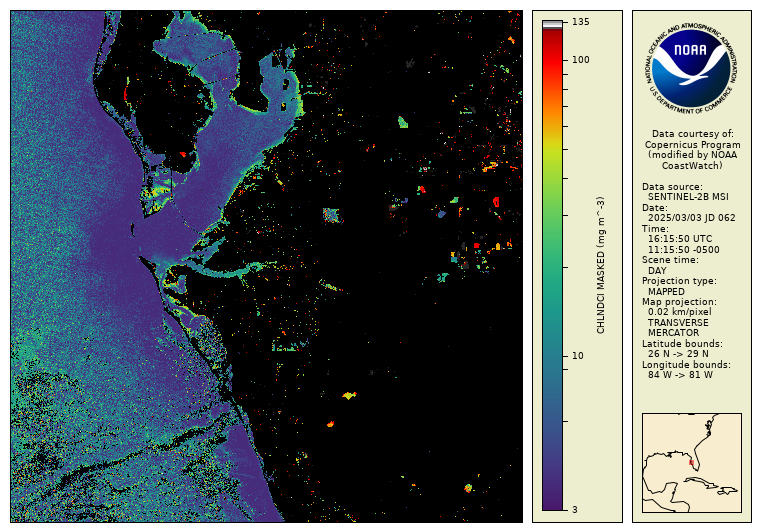The height and width of the screenshot is (532, 764).
Task: Click the date 2025/03/03 JD 062
Action: coord(691,218)
